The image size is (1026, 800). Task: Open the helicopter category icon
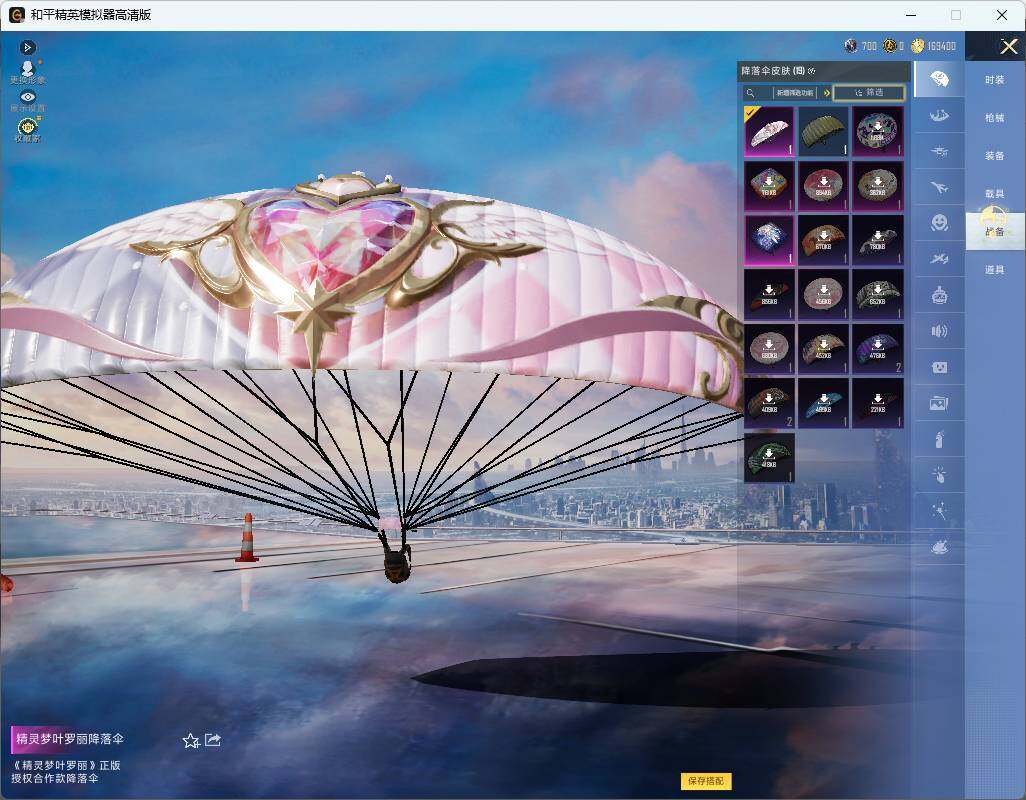939,152
